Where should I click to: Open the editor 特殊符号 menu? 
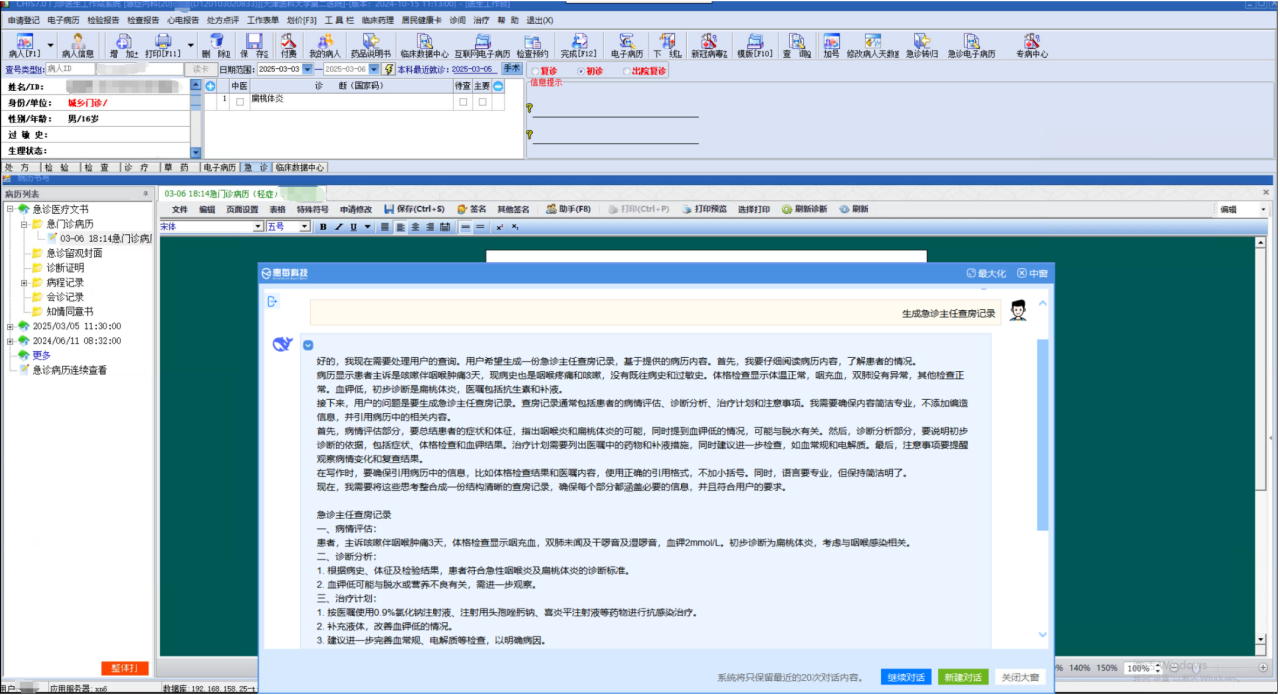(312, 209)
